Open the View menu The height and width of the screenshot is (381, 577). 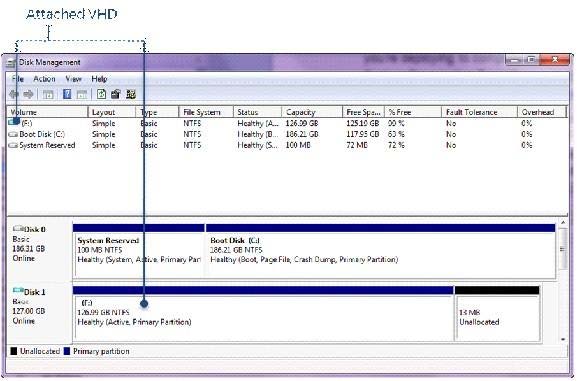click(73, 79)
